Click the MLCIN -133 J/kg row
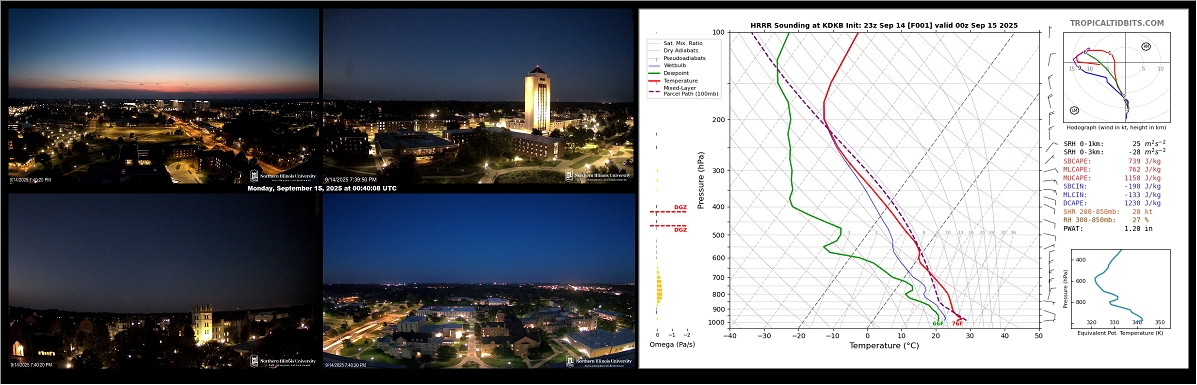Screen dimensions: 1197x385 tap(1112, 195)
